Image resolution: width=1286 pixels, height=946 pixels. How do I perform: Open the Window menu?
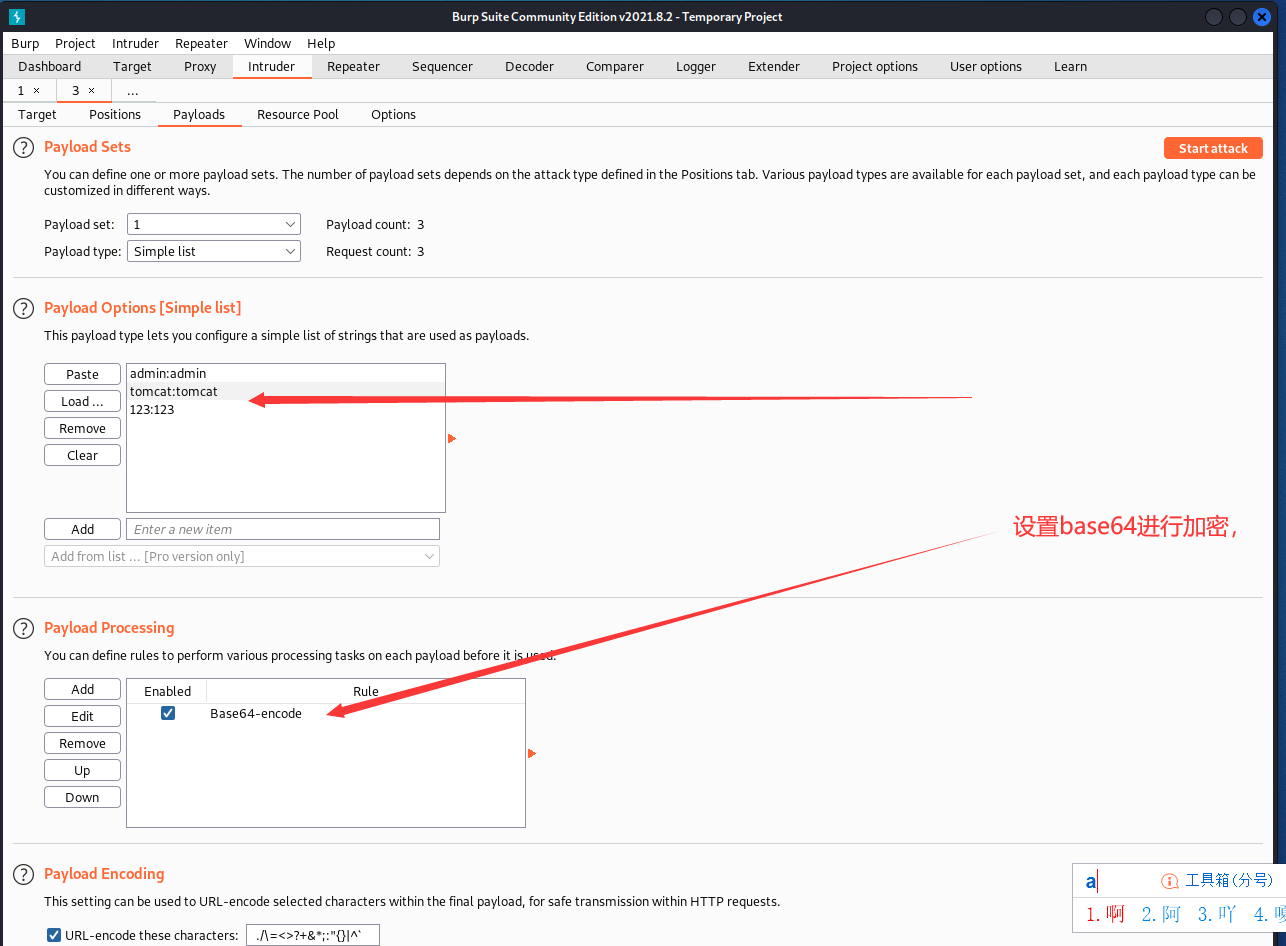(267, 43)
